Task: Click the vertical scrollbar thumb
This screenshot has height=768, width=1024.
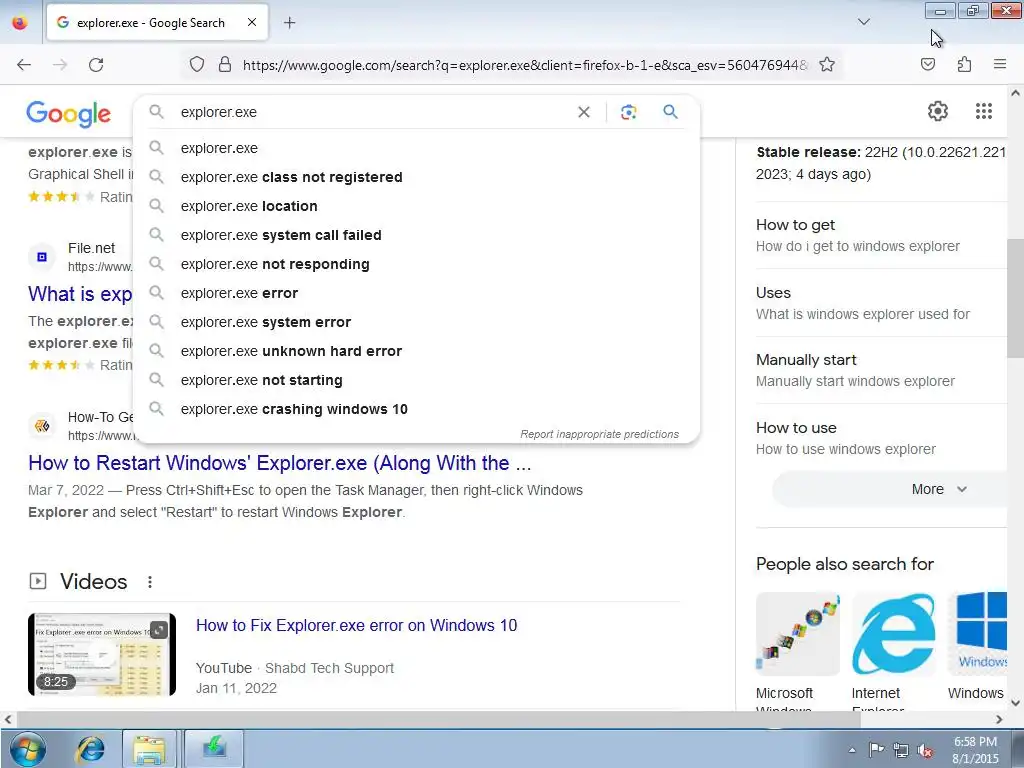Action: pos(1016,298)
